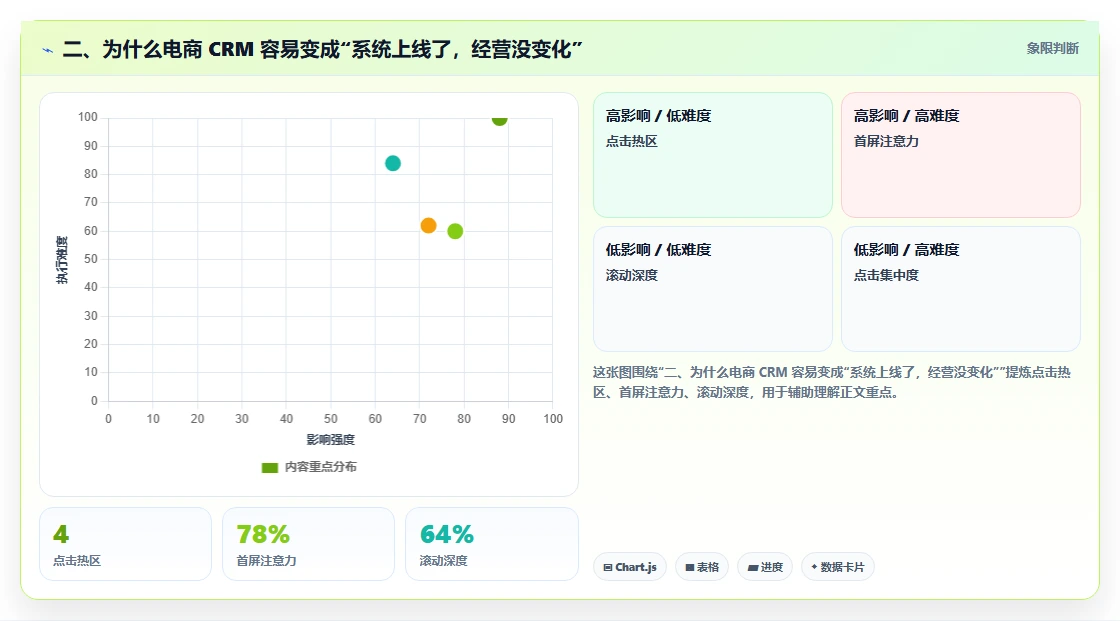Viewport: 1120px width, 621px height.
Task: Click the 点击集中度 text
Action: coord(886,275)
